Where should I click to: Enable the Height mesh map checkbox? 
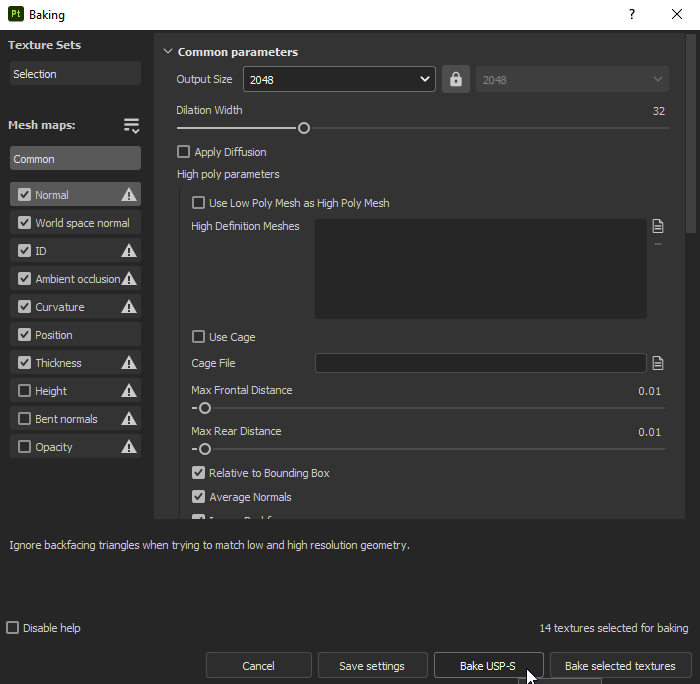click(25, 391)
